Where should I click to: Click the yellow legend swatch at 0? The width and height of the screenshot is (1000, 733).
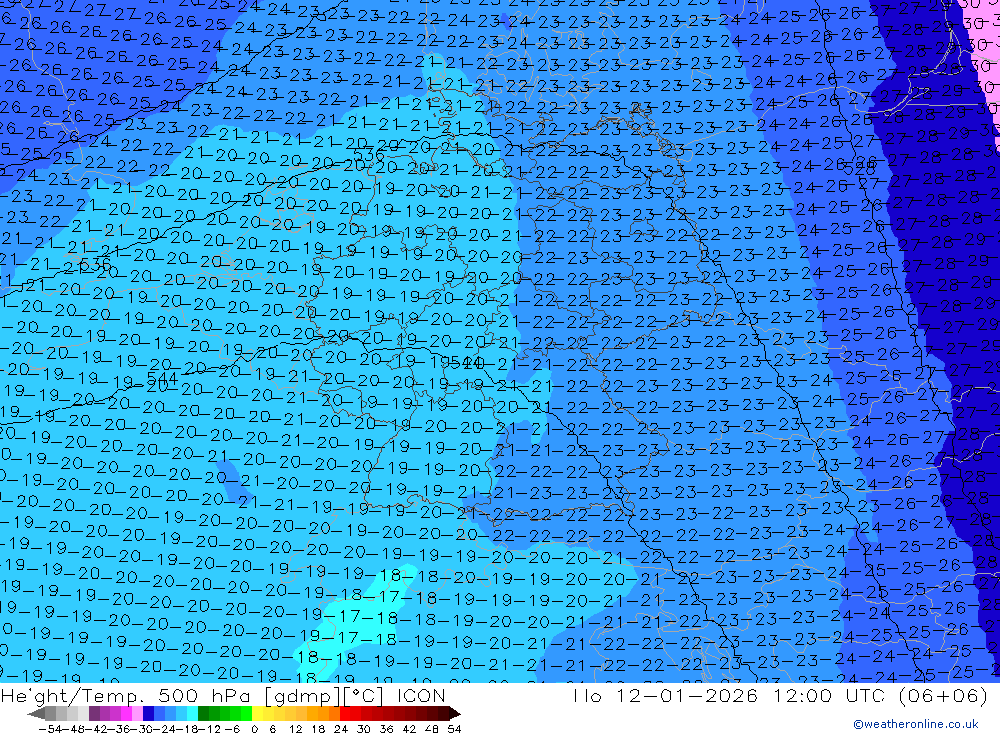click(258, 713)
